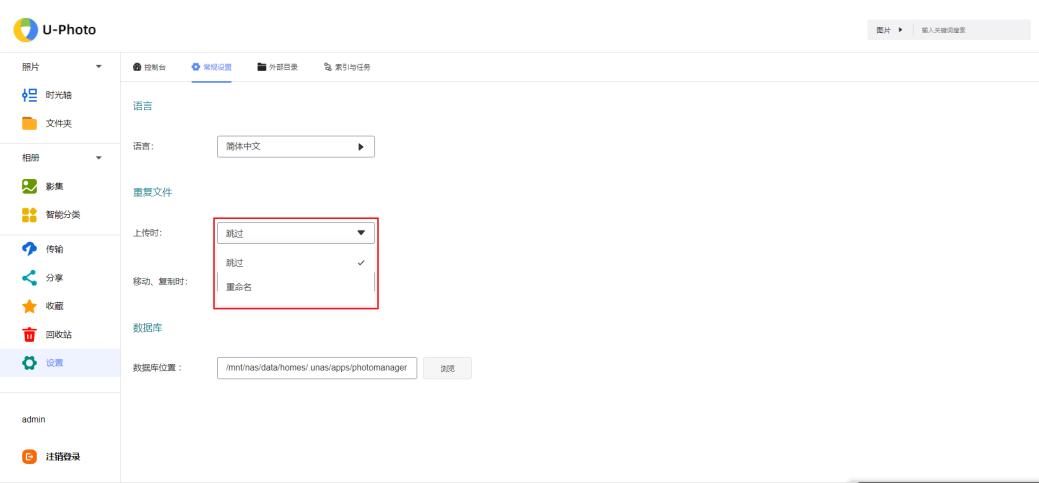Collapse the 相册 sidebar section

[x=98, y=158]
